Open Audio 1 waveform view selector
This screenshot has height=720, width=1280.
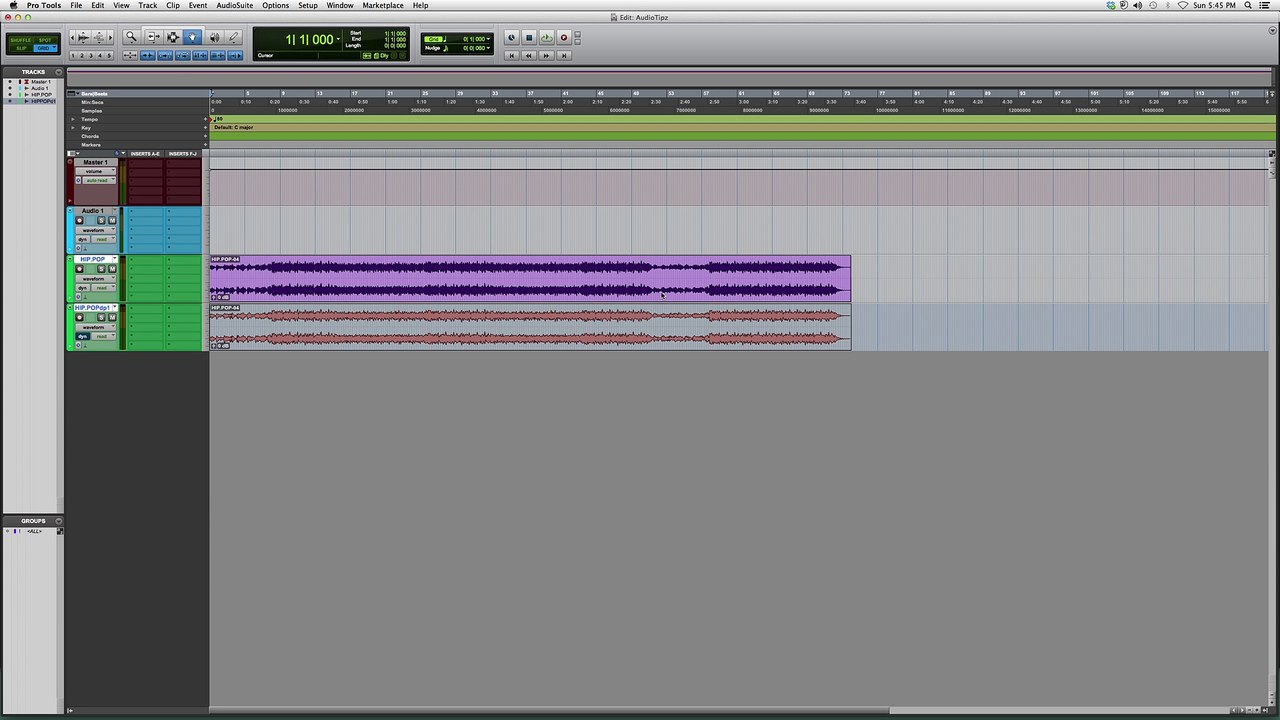tap(96, 230)
